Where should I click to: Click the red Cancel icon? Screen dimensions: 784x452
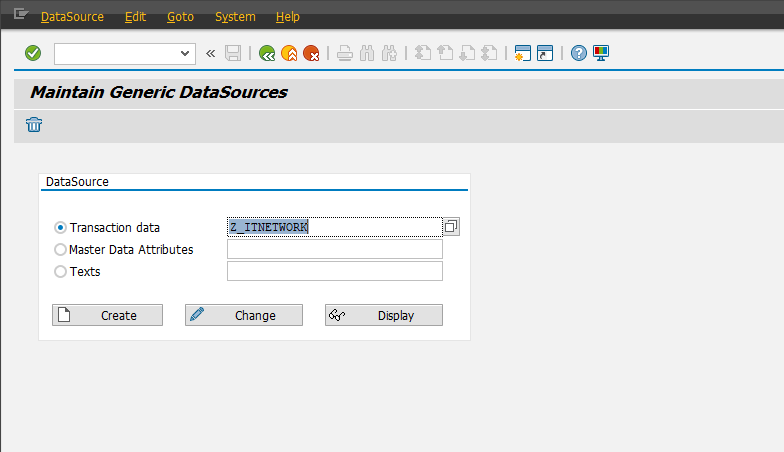tap(312, 53)
